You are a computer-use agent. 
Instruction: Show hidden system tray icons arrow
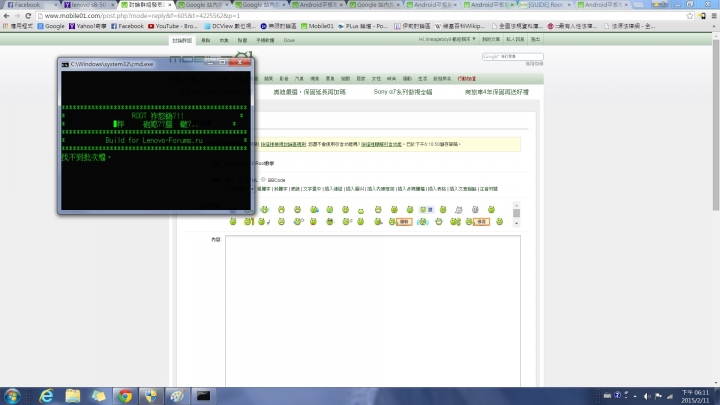click(x=635, y=396)
